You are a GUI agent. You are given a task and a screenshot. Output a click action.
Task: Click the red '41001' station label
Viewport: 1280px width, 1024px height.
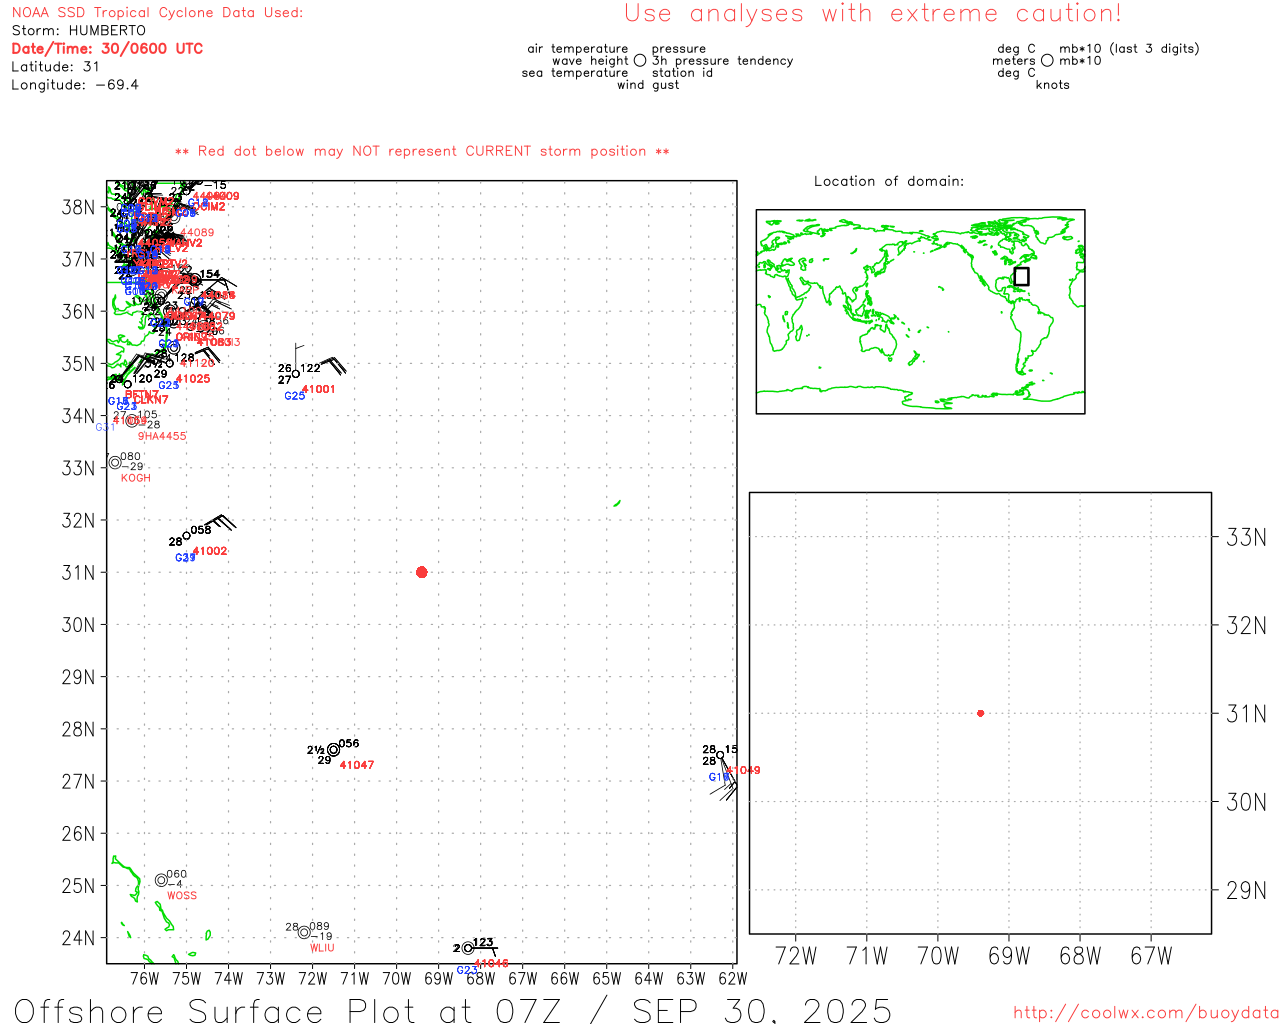(x=319, y=389)
